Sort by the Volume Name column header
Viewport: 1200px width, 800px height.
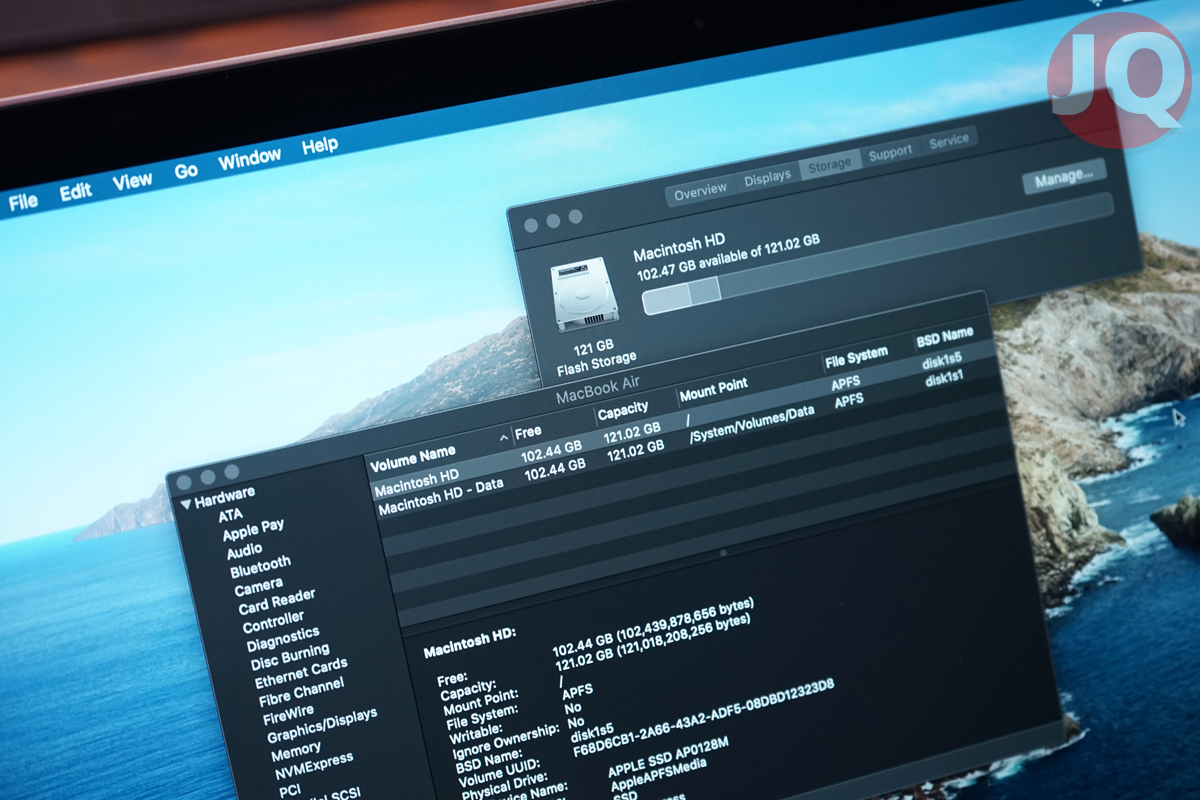pyautogui.click(x=412, y=458)
